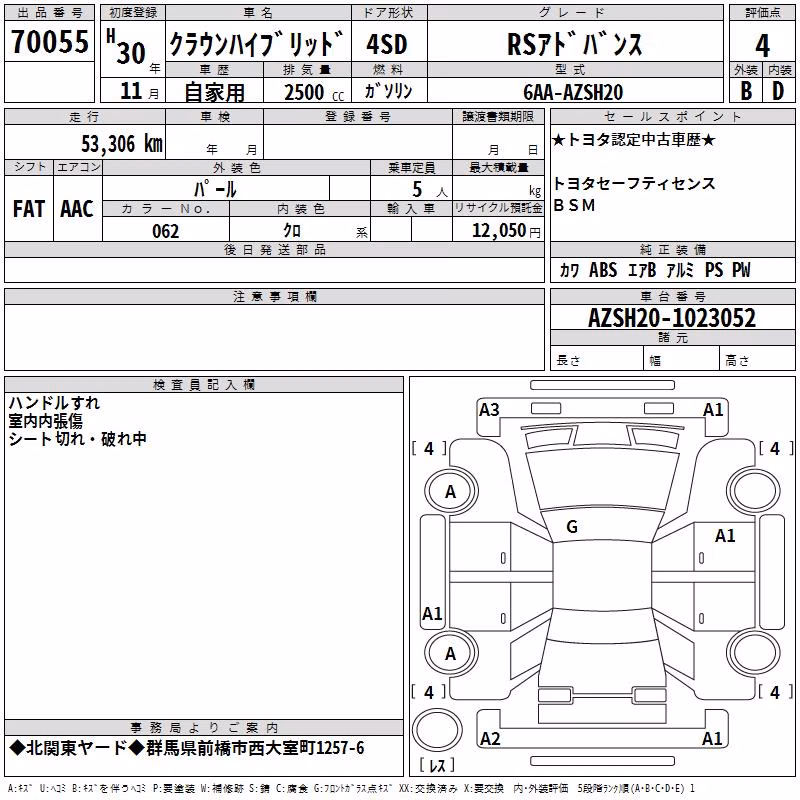The height and width of the screenshot is (800, 800).
Task: Click the recycle deposit 12,050円
Action: [x=506, y=231]
